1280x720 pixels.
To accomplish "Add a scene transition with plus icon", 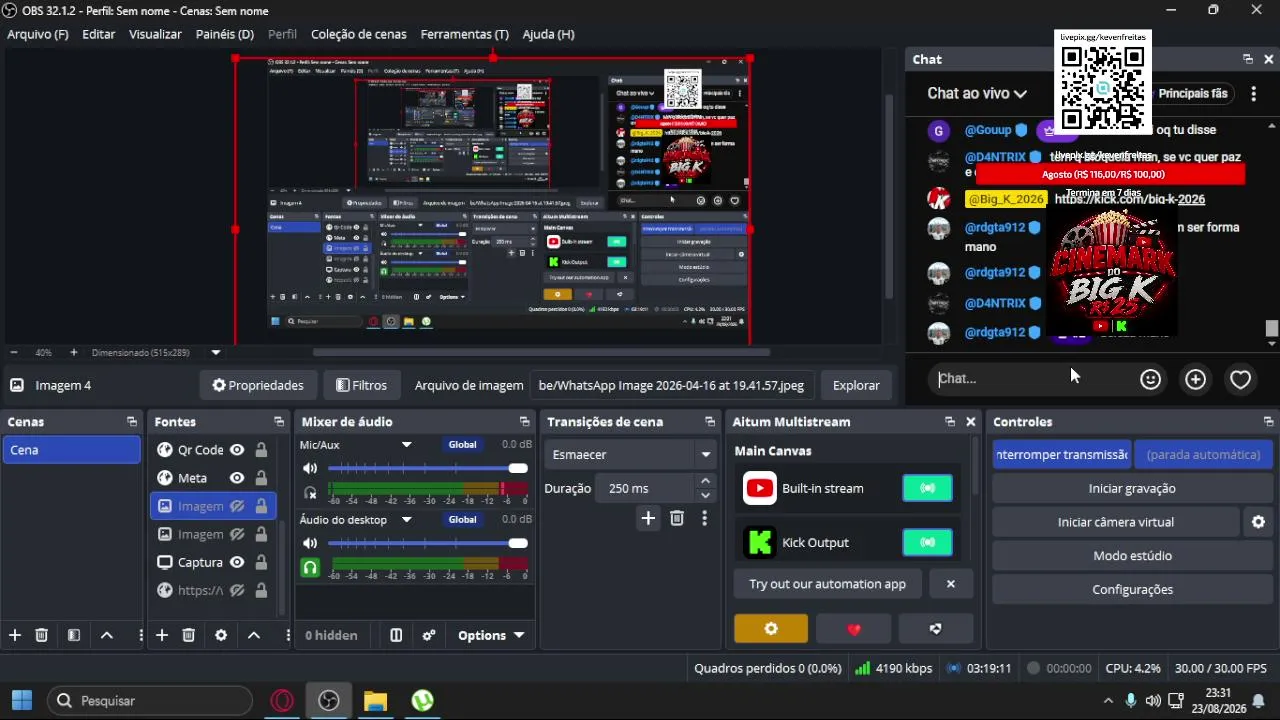I will click(x=648, y=518).
